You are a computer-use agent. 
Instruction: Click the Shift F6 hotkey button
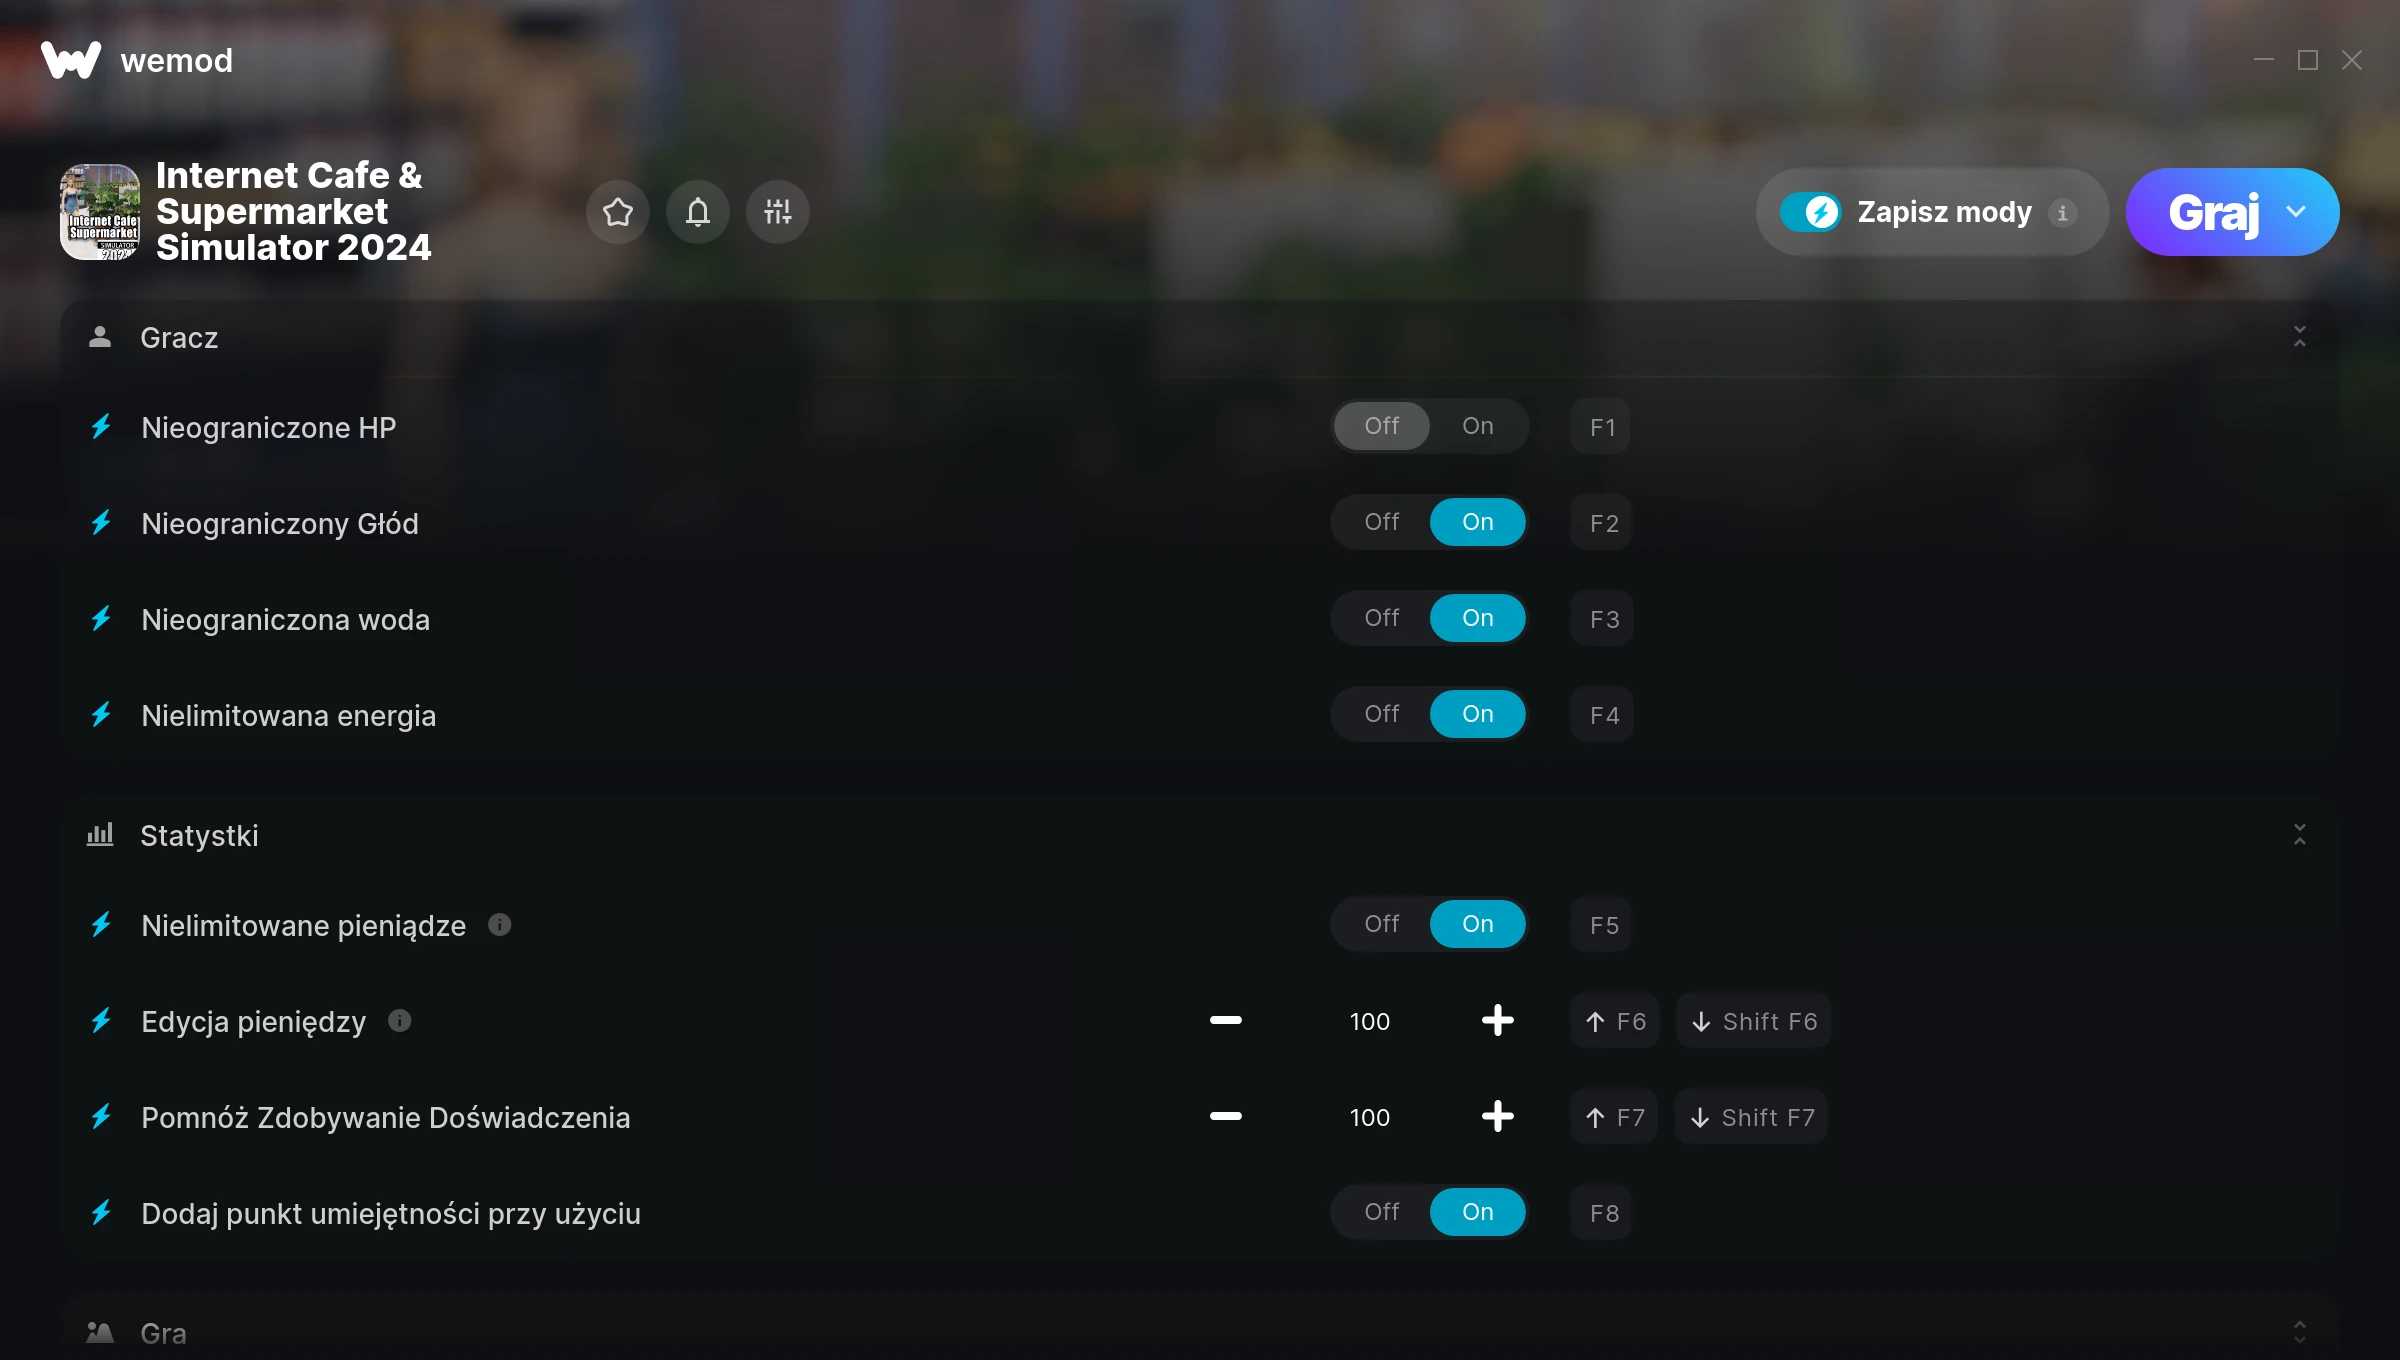click(1754, 1021)
